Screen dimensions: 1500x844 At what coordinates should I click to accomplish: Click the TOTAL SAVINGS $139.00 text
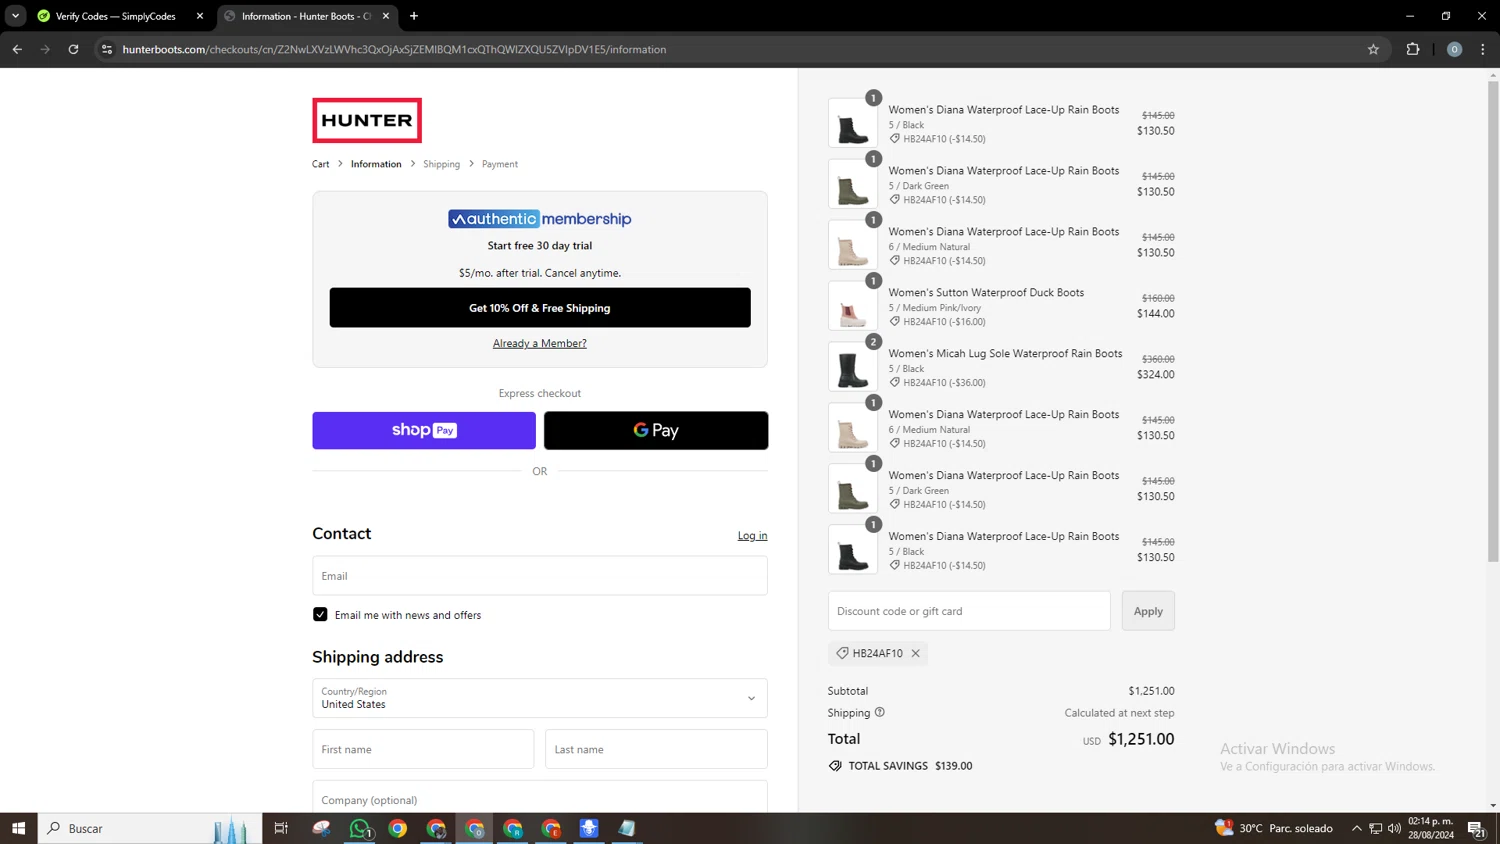[x=910, y=766]
